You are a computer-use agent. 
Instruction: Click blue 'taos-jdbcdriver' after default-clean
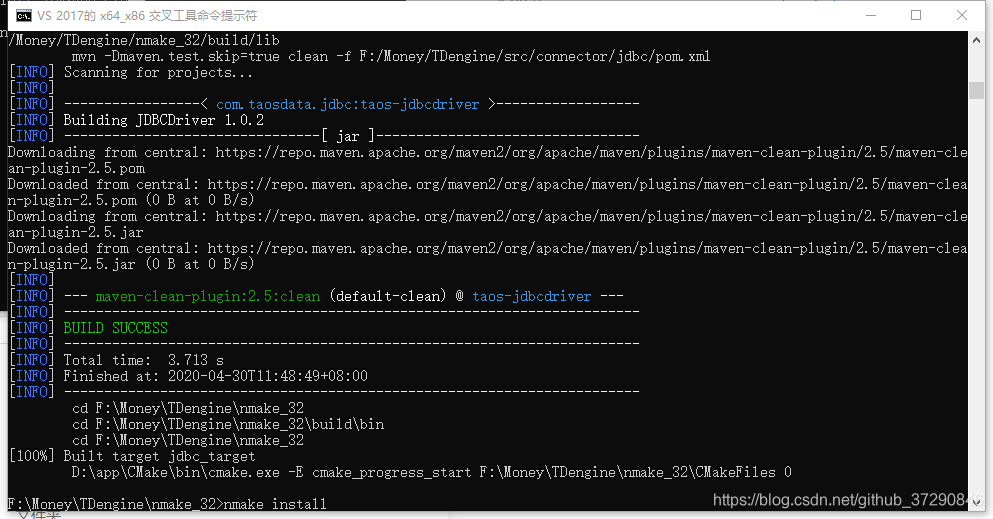click(x=531, y=296)
